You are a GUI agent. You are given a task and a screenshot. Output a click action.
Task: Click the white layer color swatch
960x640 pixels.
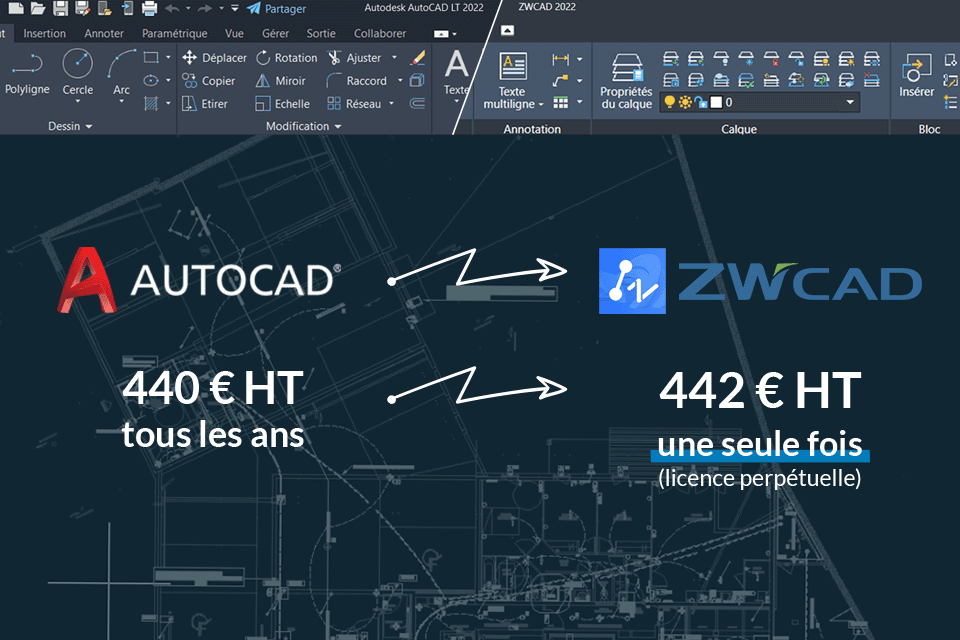(716, 102)
